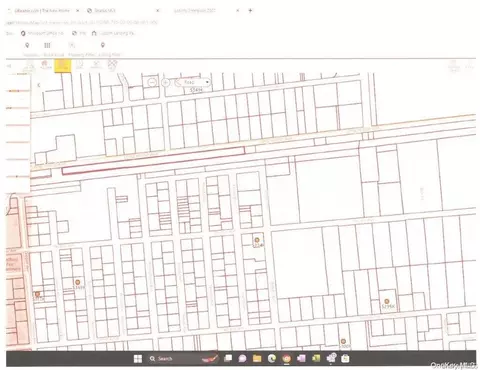Viewport: 480px width, 370px height.
Task: Open Excel from the taskbar
Action: pyautogui.click(x=316, y=359)
